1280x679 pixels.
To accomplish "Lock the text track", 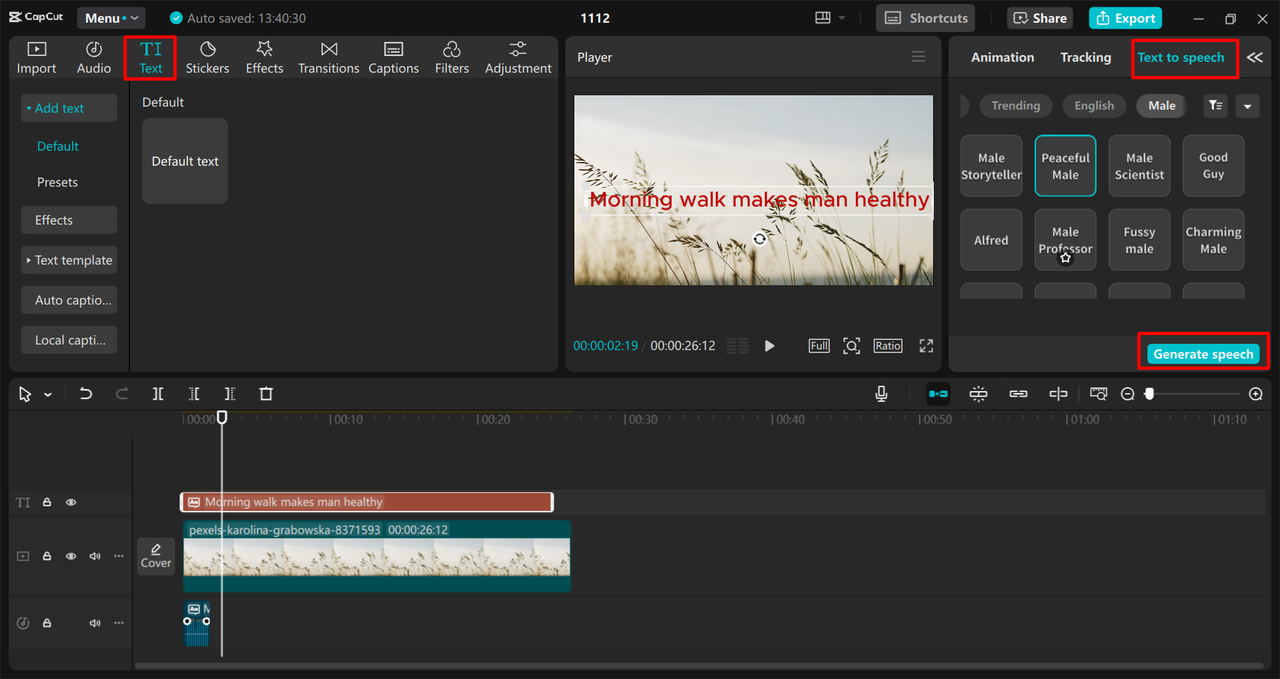I will pos(47,503).
